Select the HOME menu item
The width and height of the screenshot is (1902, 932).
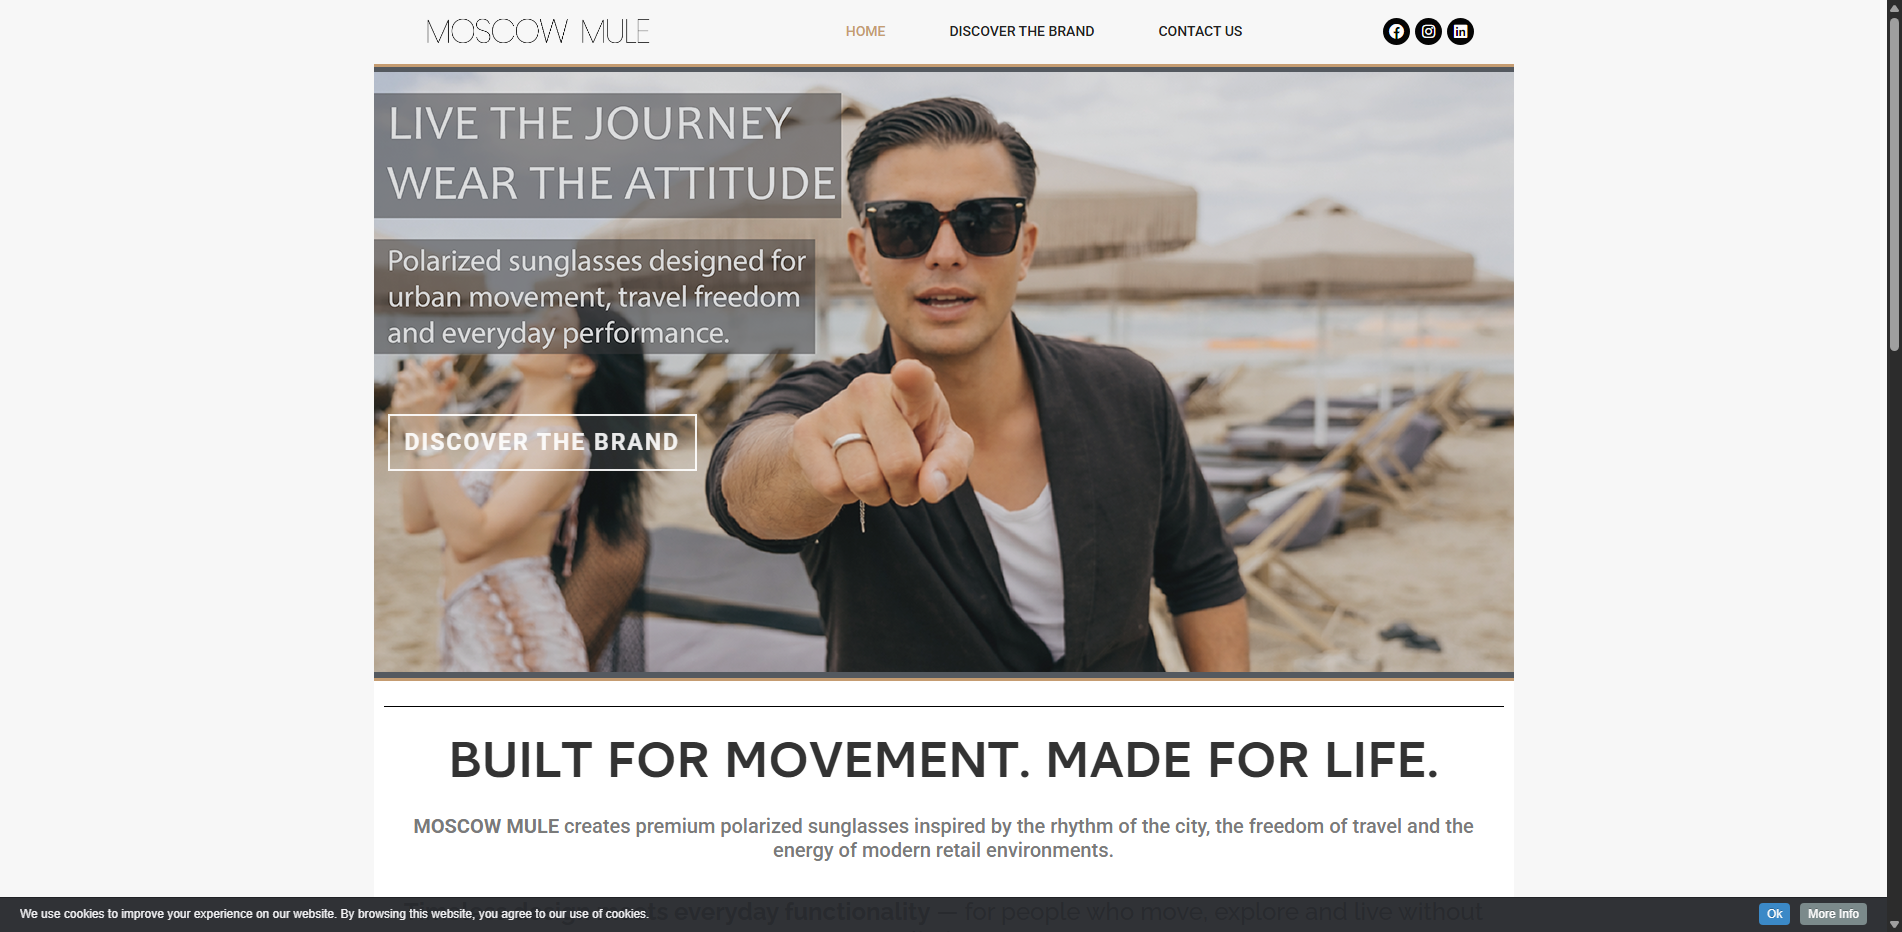click(x=865, y=31)
